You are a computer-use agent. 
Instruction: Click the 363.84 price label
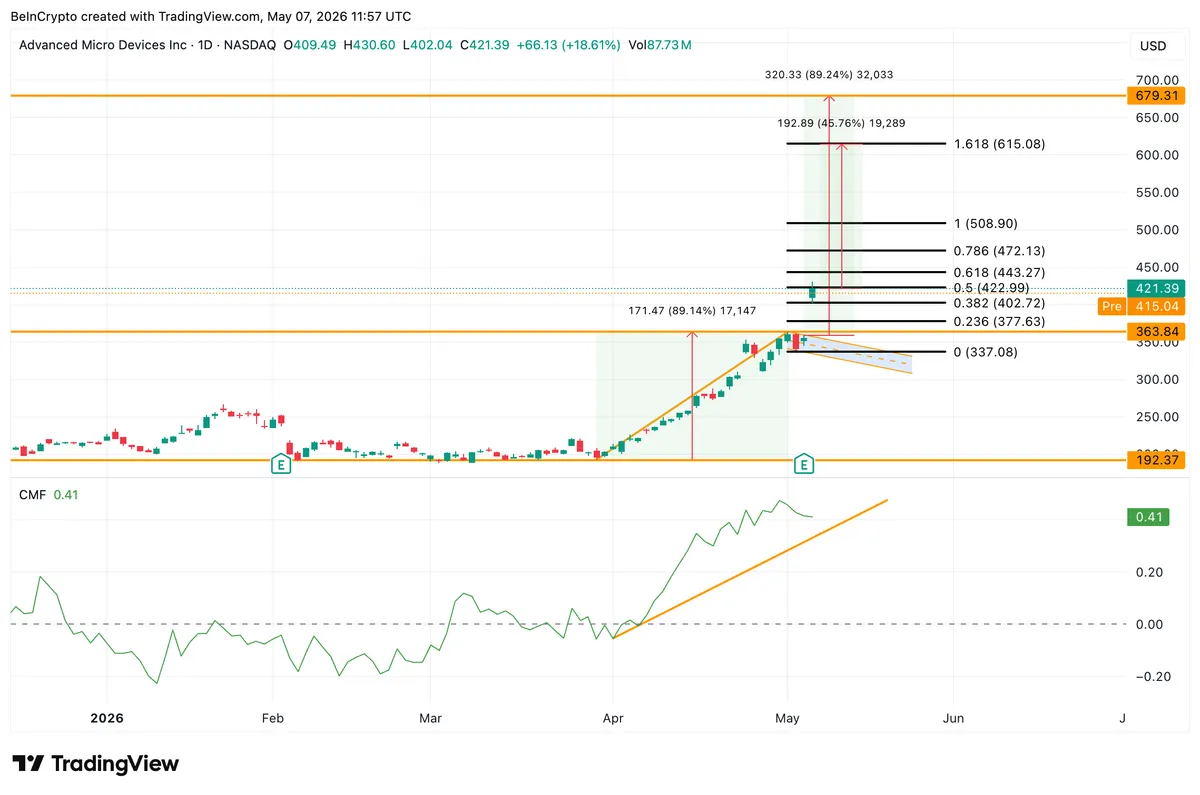[1155, 331]
